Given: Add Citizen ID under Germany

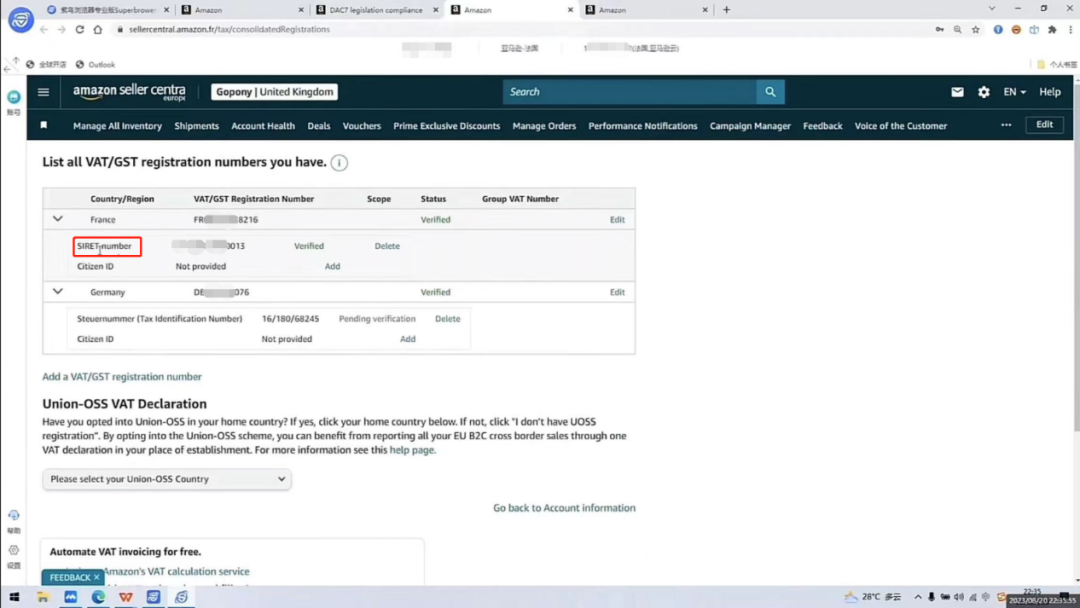Looking at the screenshot, I should click(408, 339).
